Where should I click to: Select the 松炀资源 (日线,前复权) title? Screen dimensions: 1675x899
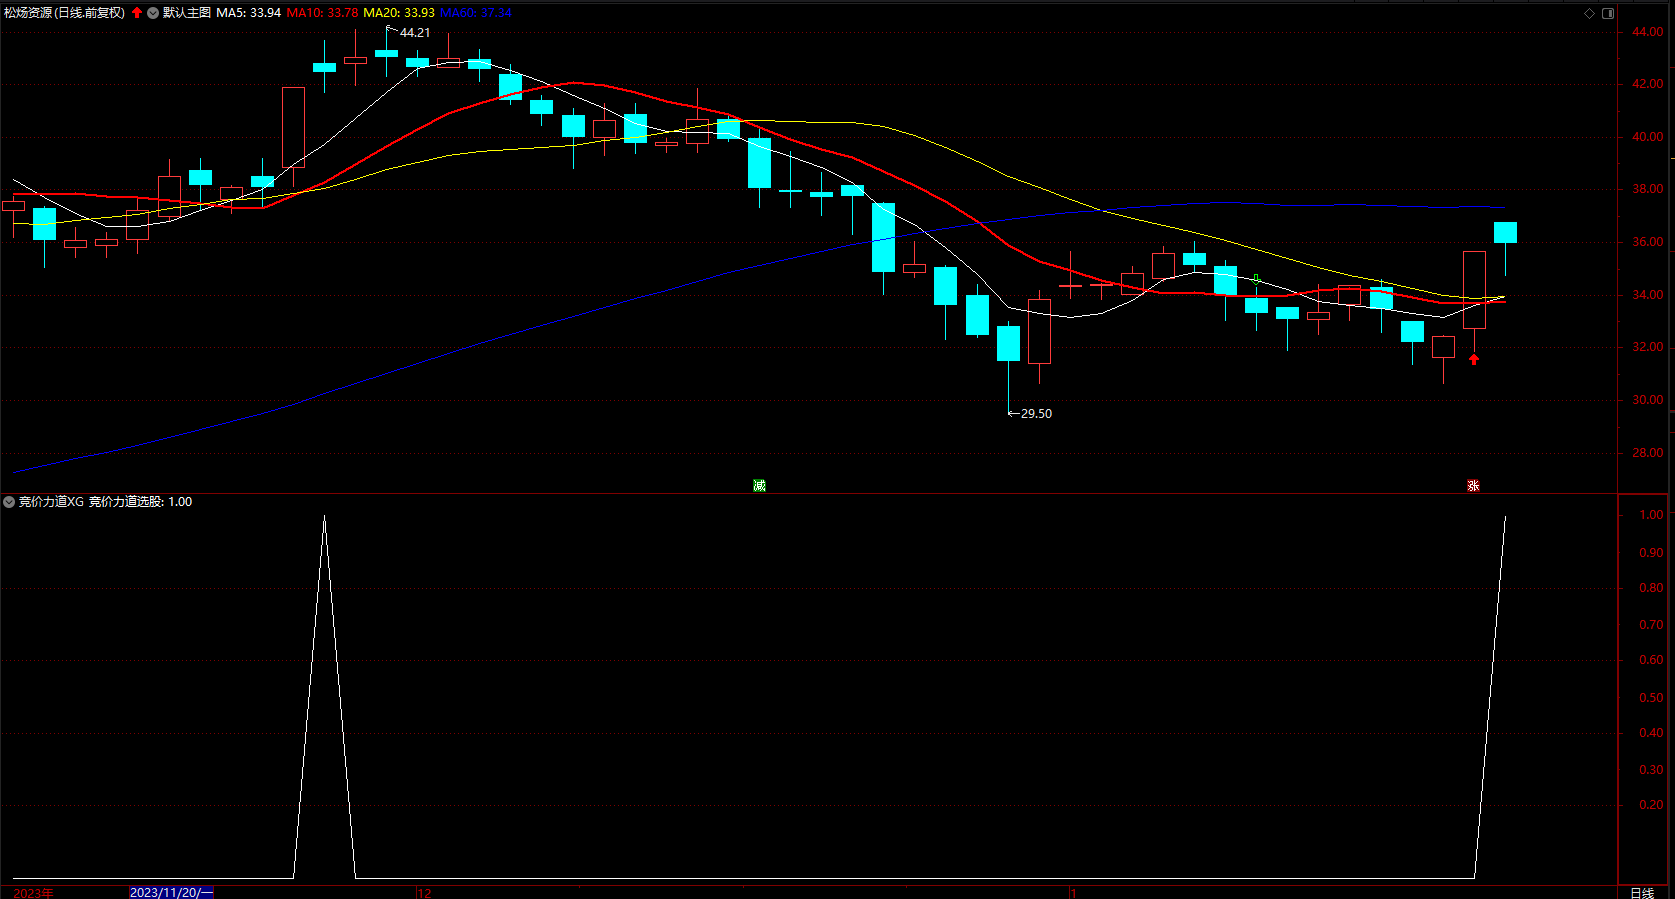click(65, 13)
